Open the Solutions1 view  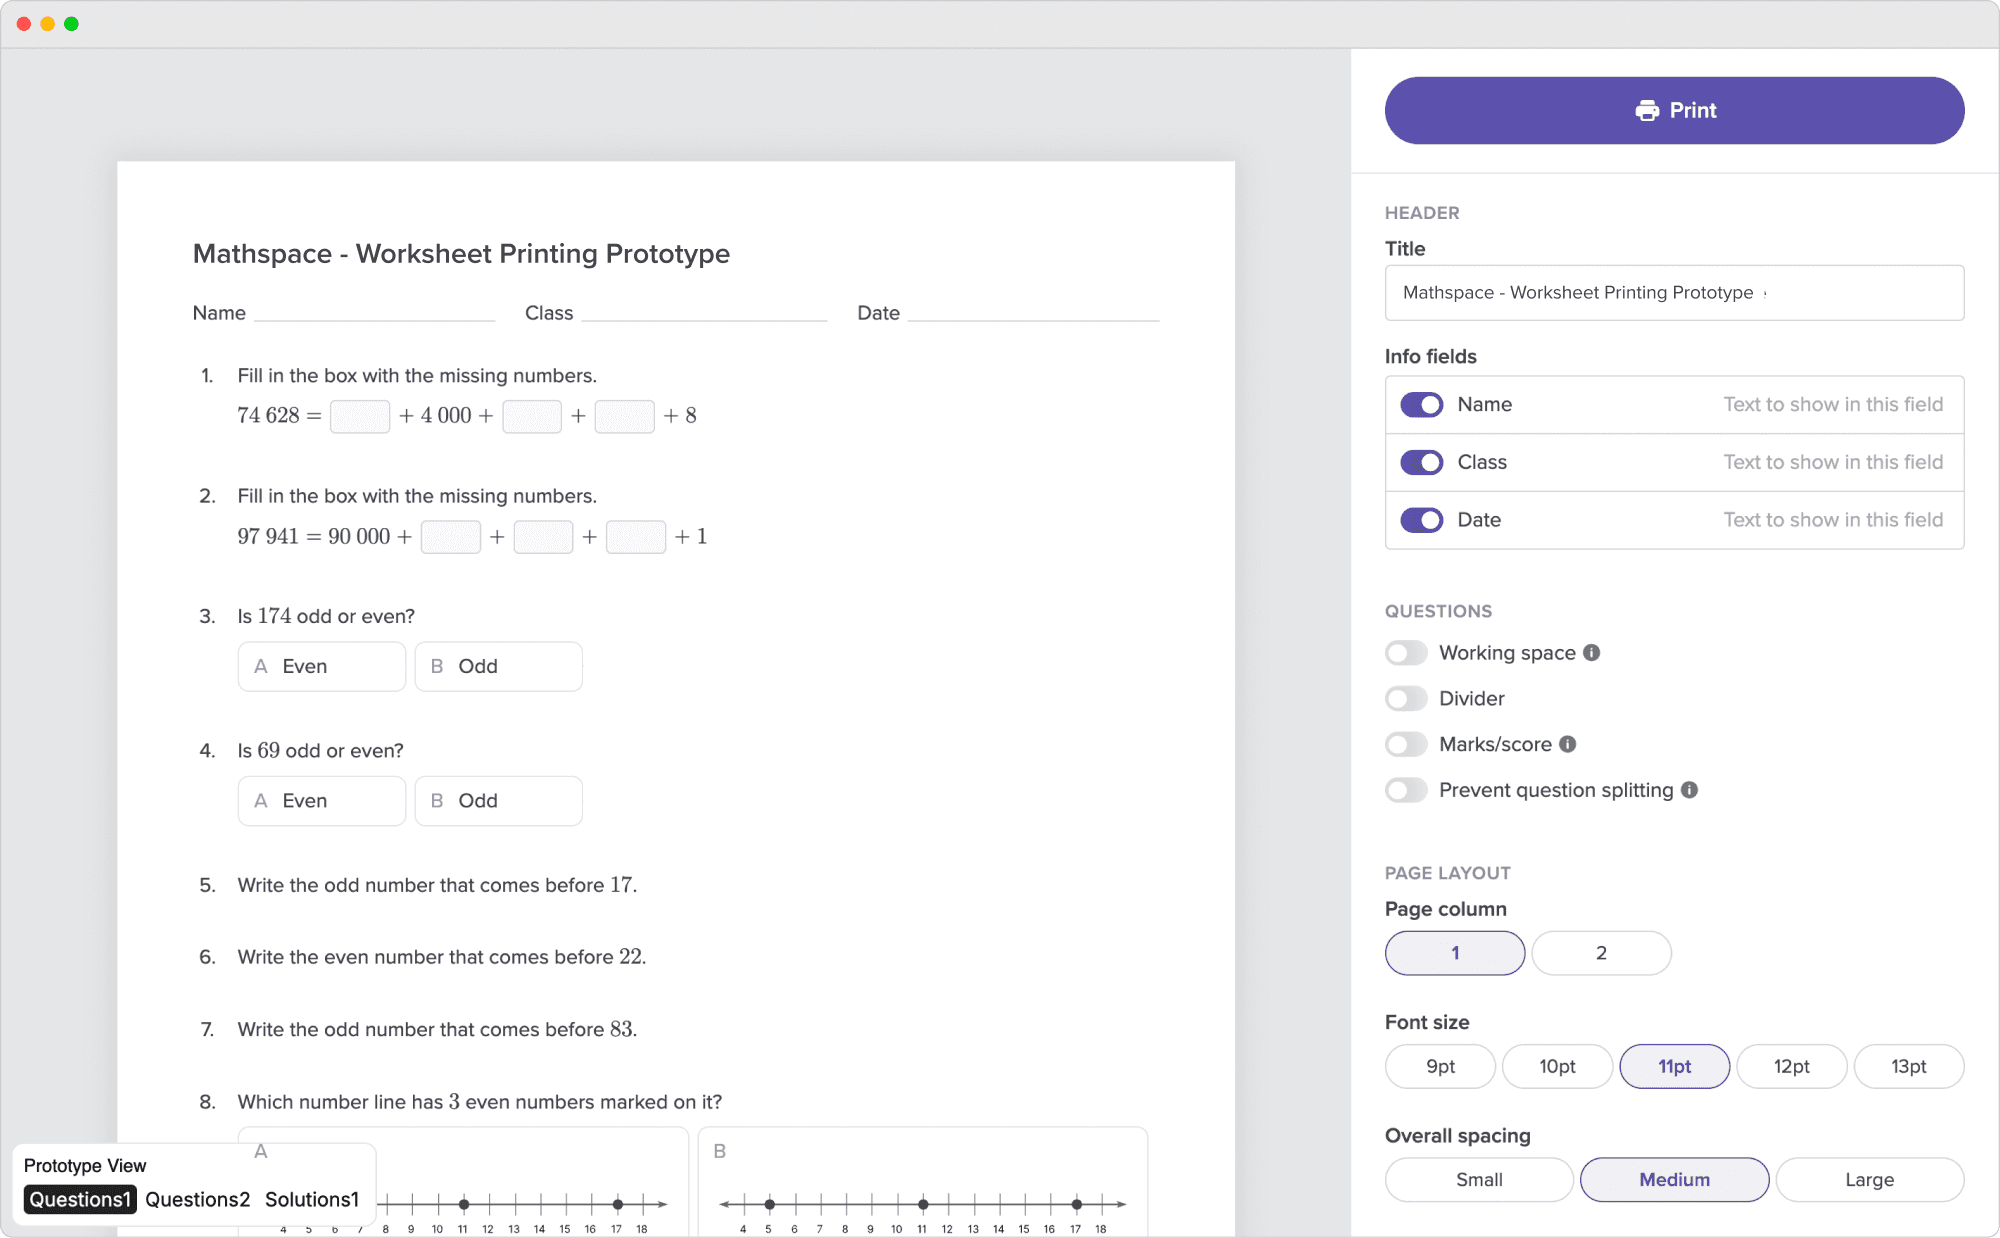point(312,1199)
